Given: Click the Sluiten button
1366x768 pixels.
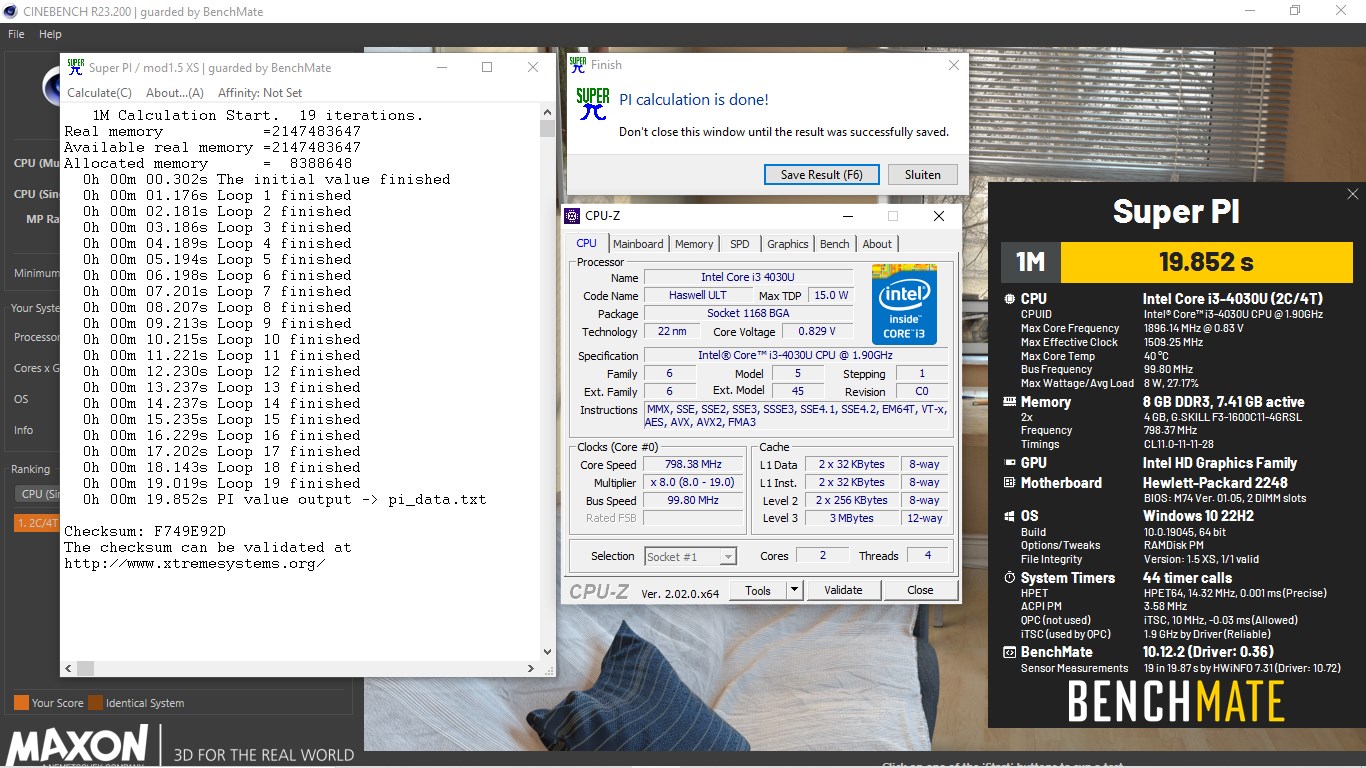Looking at the screenshot, I should [923, 174].
